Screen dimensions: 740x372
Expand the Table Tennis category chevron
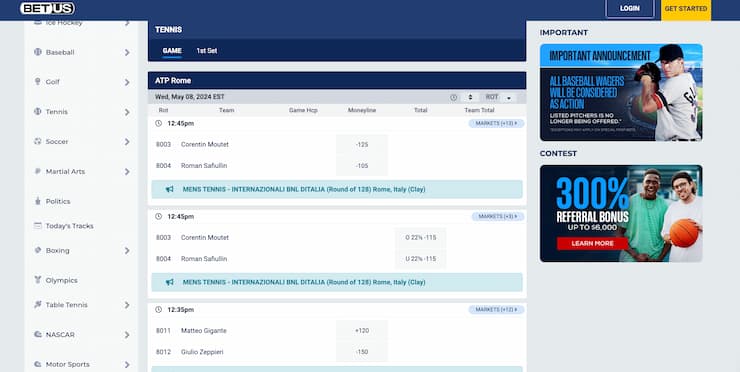[127, 305]
